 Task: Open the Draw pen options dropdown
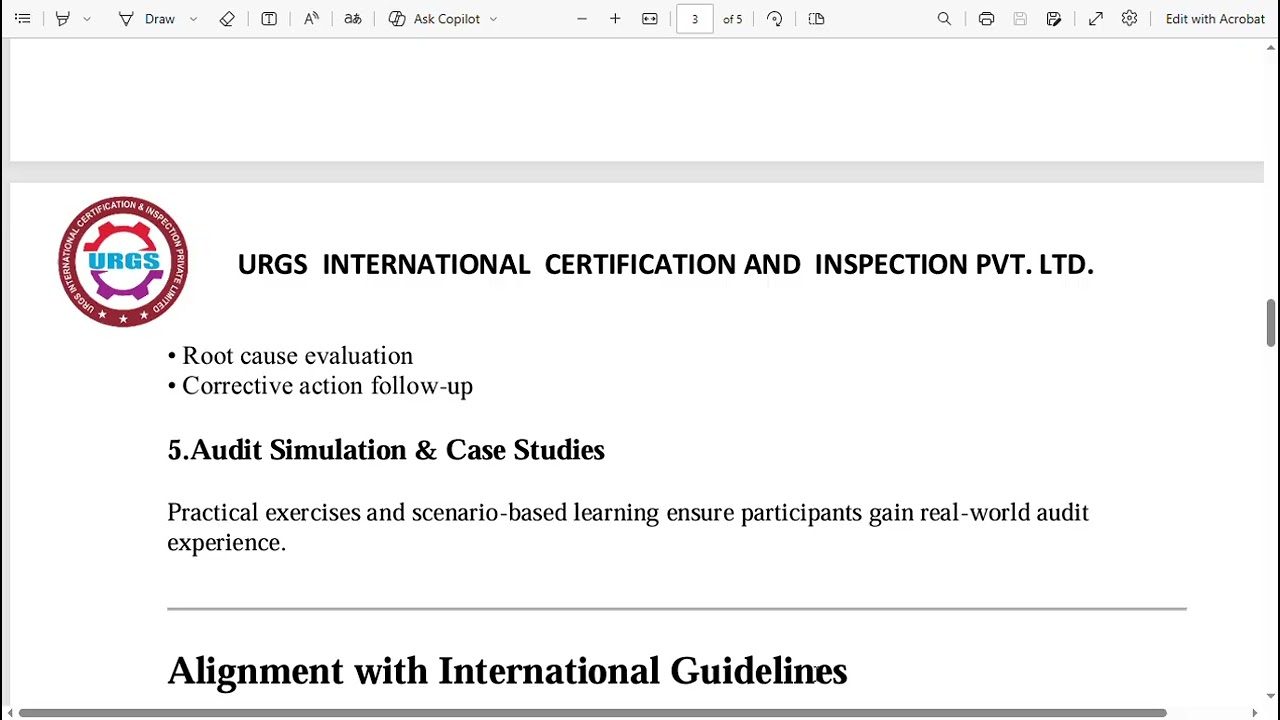click(x=193, y=19)
